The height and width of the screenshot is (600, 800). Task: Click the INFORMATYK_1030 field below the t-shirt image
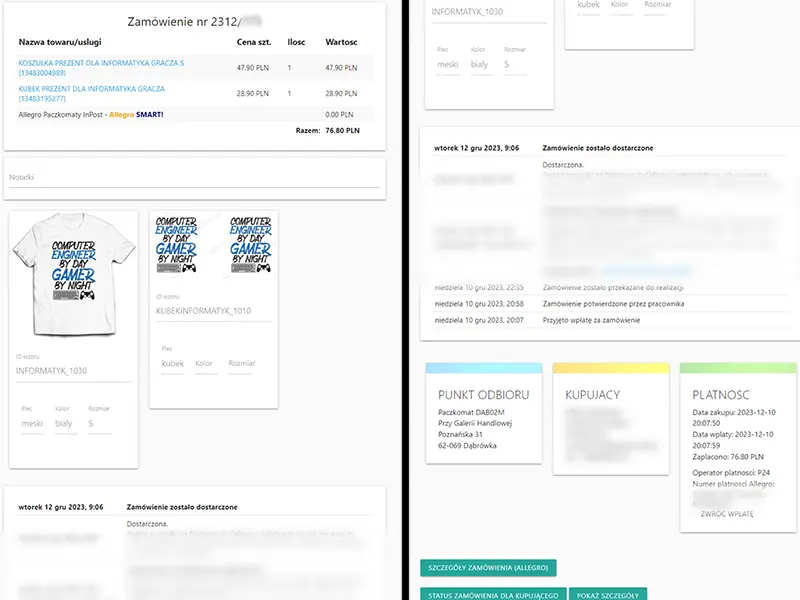(x=73, y=371)
